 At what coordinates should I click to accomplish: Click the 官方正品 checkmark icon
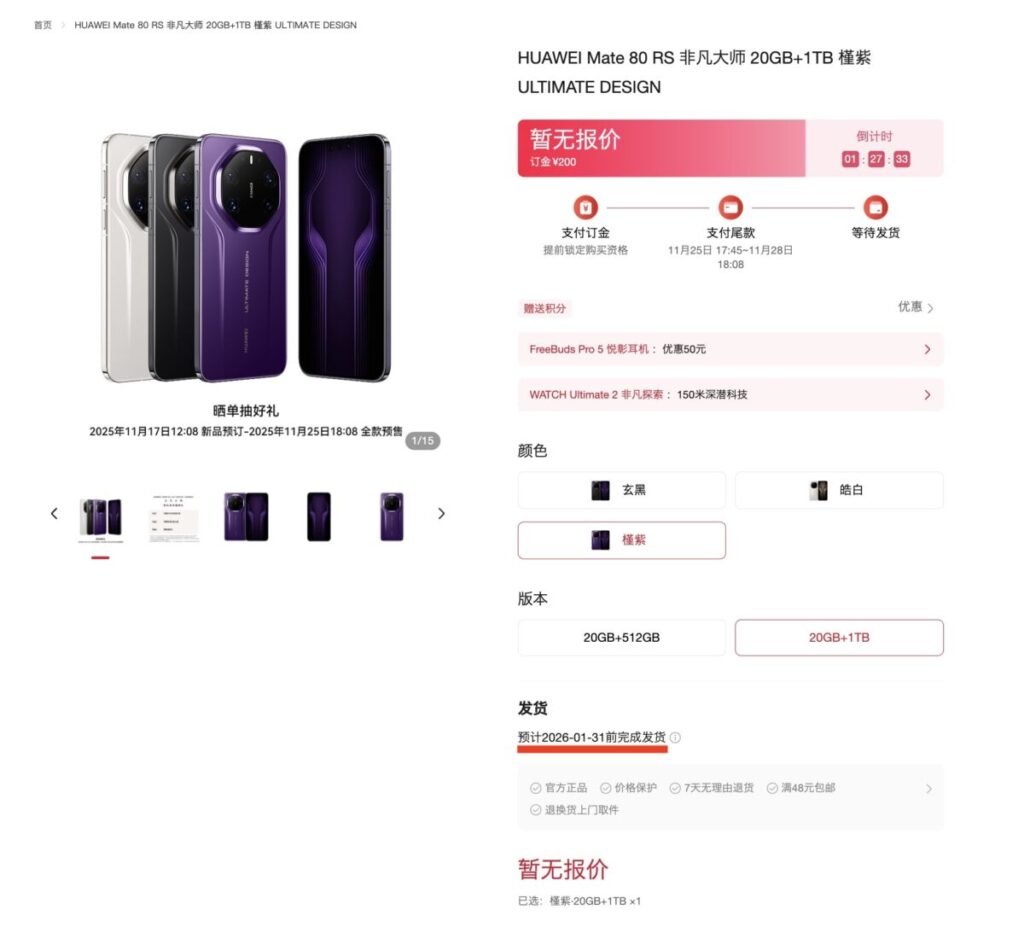[x=536, y=788]
